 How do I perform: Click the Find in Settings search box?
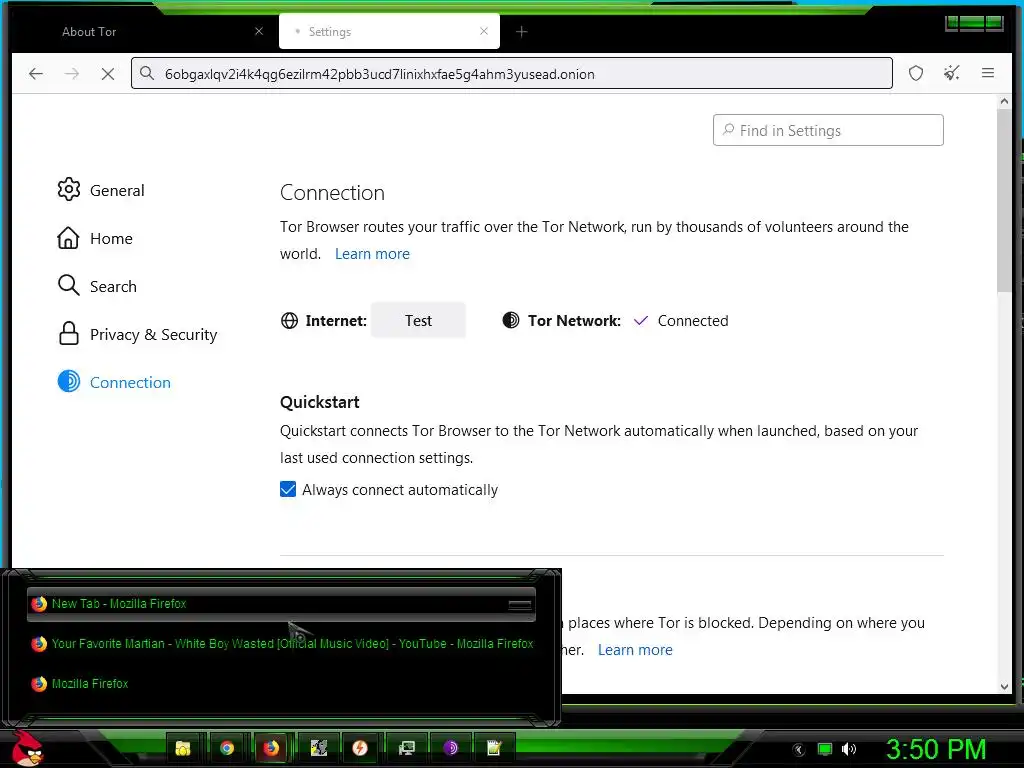click(828, 131)
